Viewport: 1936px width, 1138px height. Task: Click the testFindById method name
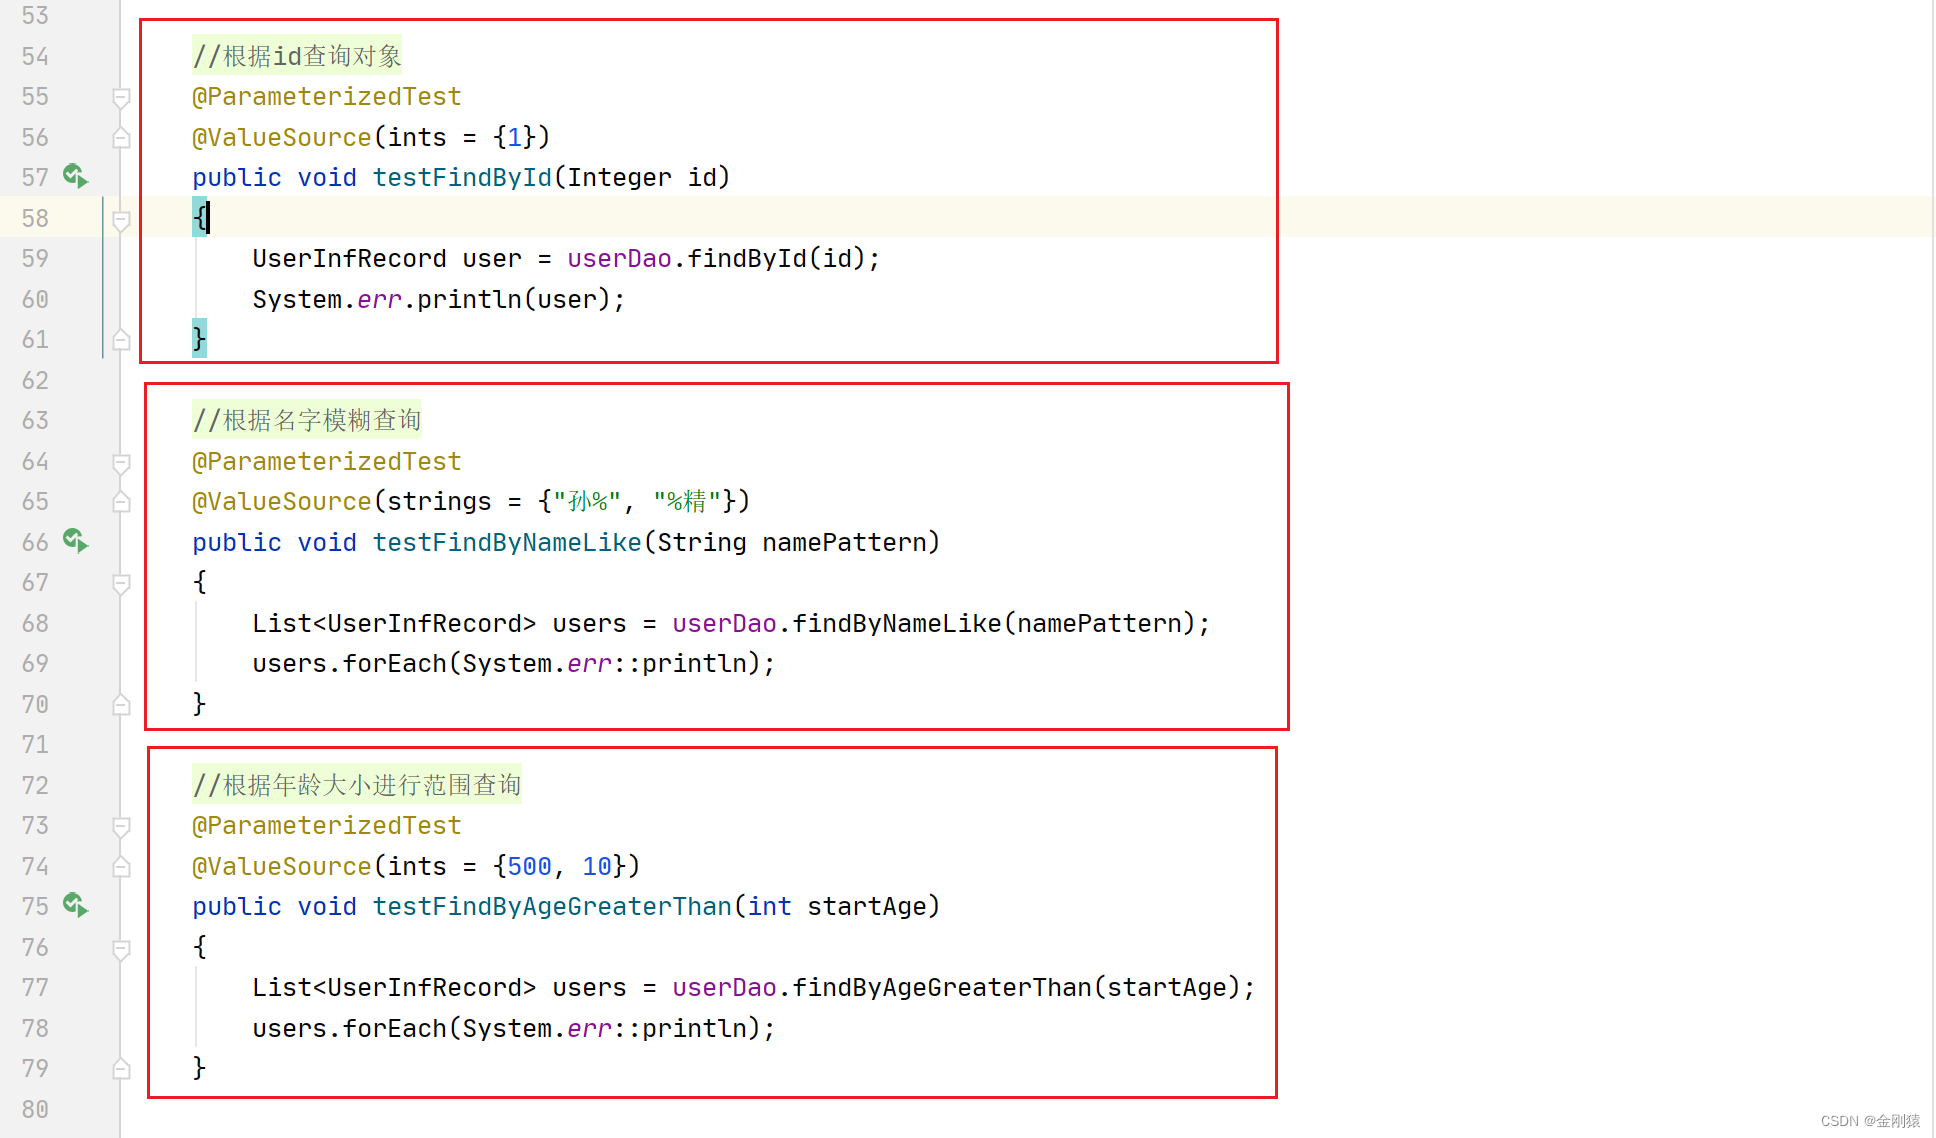pos(461,178)
